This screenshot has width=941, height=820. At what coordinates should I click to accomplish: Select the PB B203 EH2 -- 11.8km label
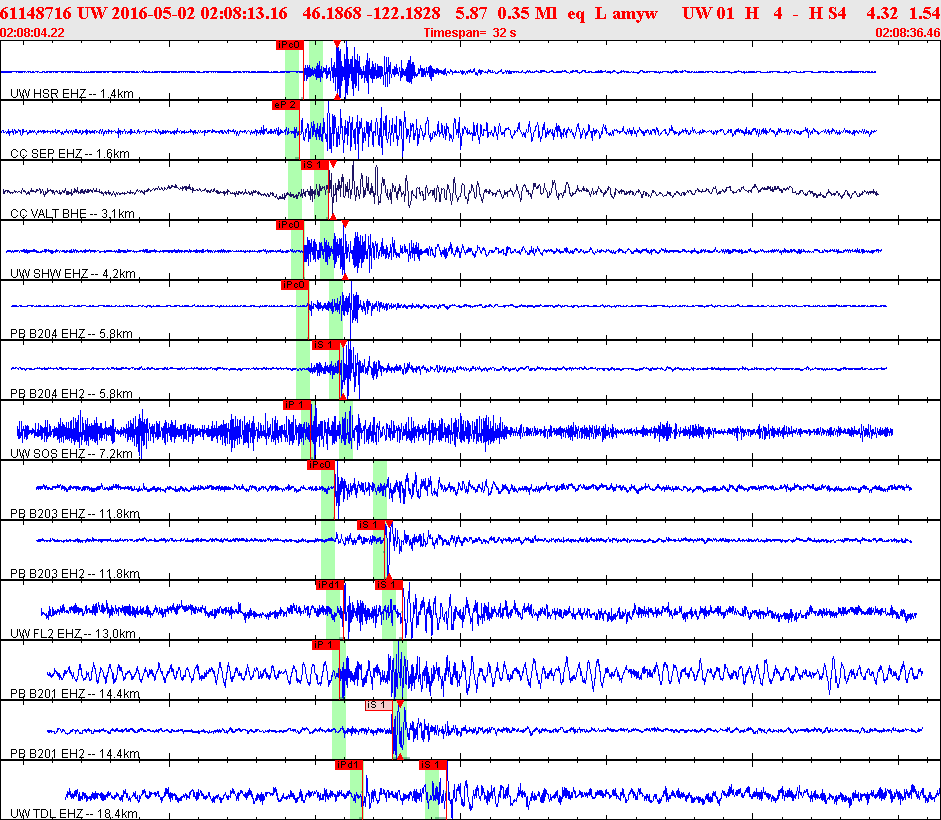(75, 574)
